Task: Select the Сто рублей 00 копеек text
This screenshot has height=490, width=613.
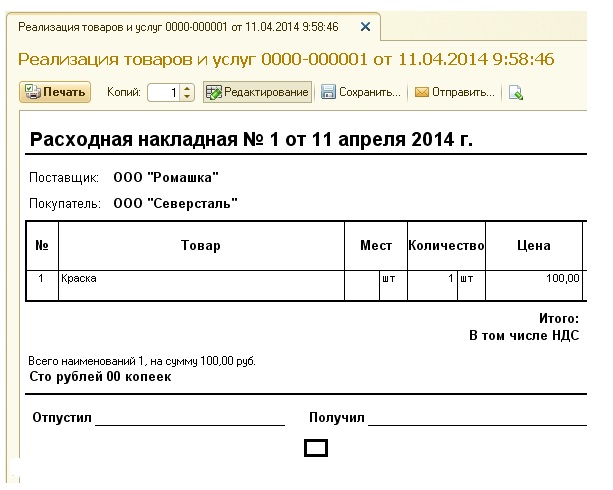Action: (100, 377)
